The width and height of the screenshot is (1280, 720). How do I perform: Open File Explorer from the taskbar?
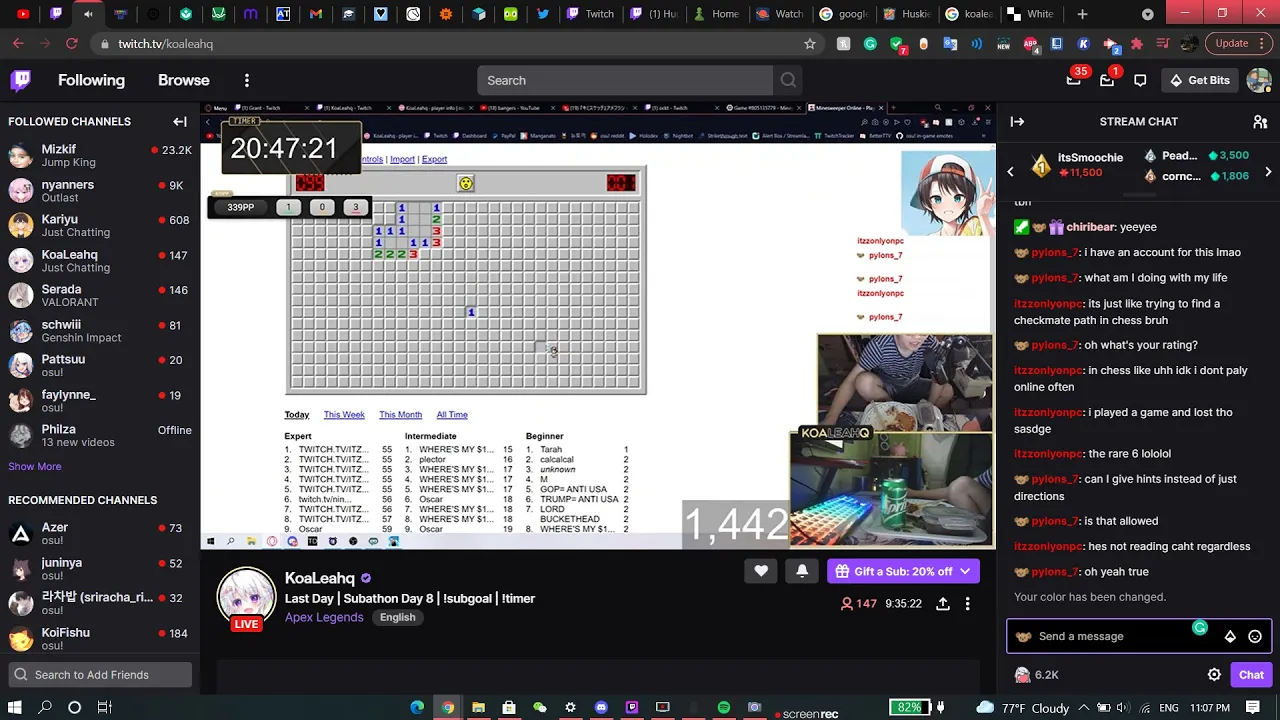point(478,707)
